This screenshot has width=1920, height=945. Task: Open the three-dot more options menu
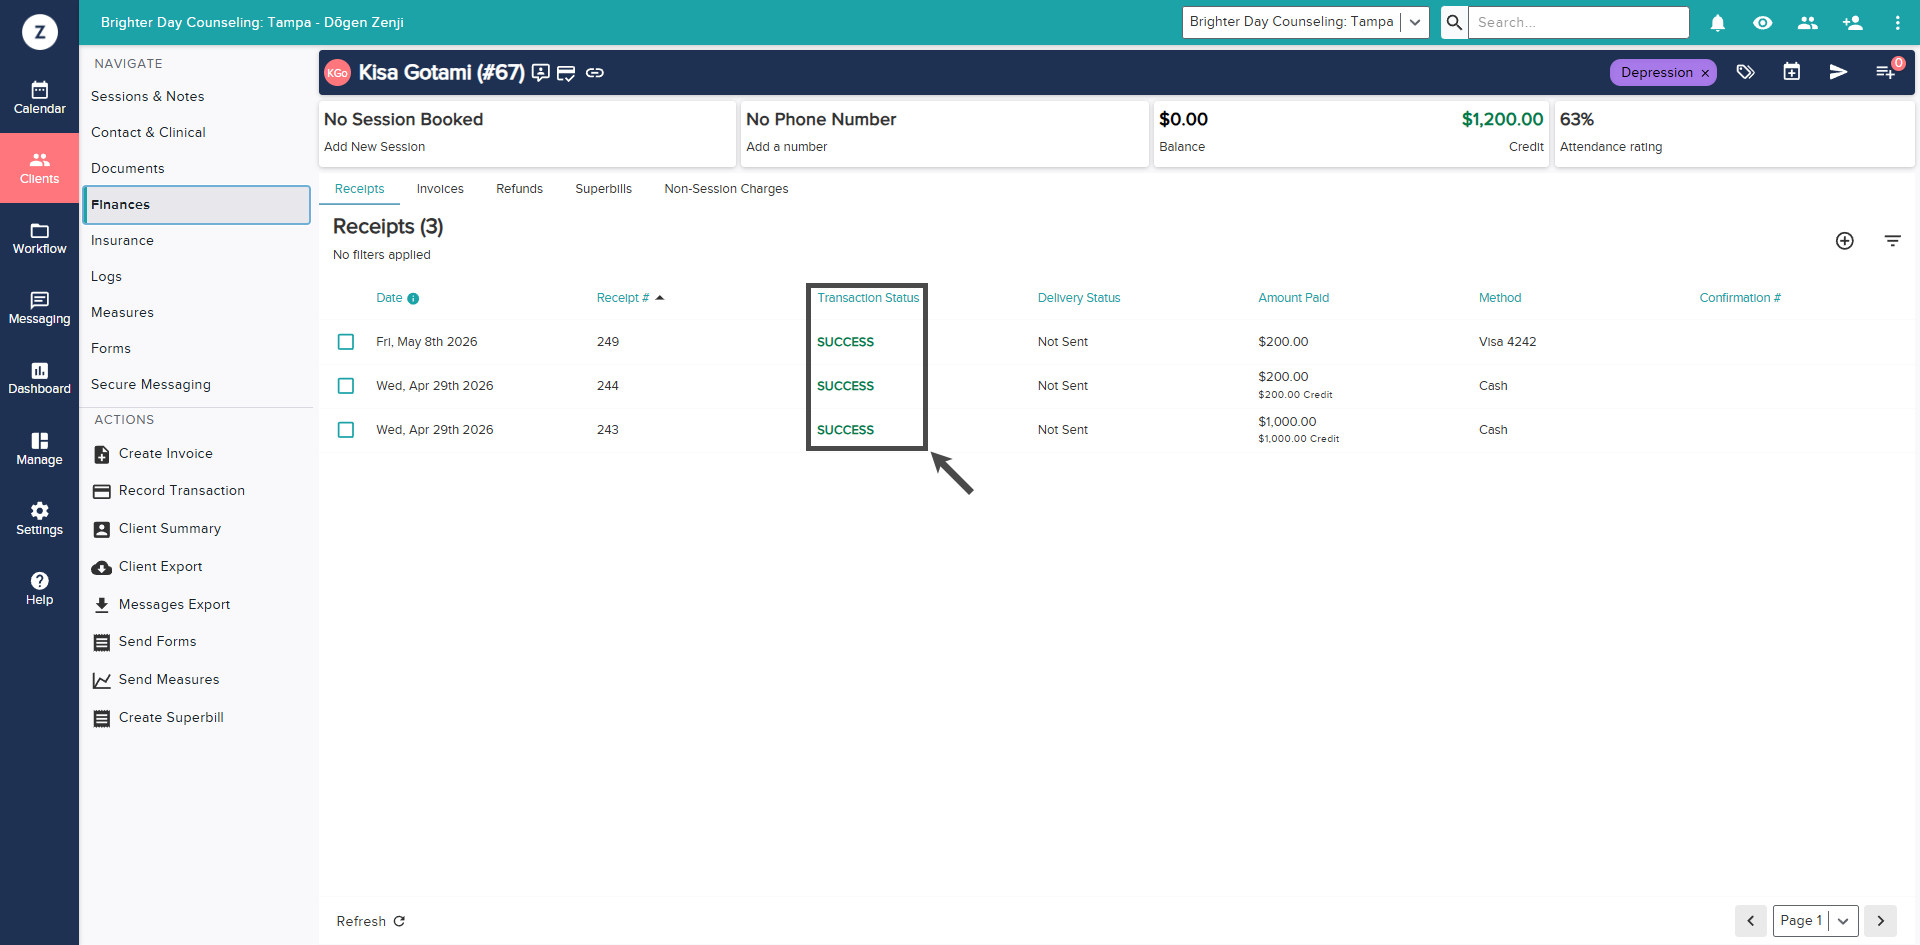coord(1897,22)
